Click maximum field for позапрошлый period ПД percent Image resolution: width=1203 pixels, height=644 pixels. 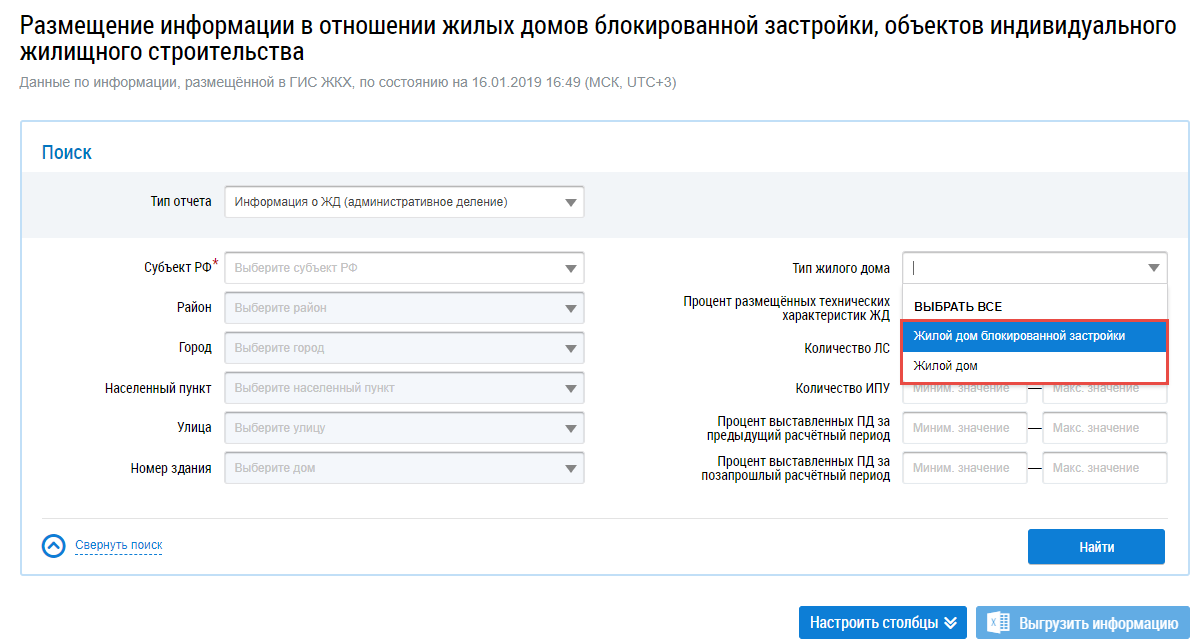pyautogui.click(x=1104, y=468)
